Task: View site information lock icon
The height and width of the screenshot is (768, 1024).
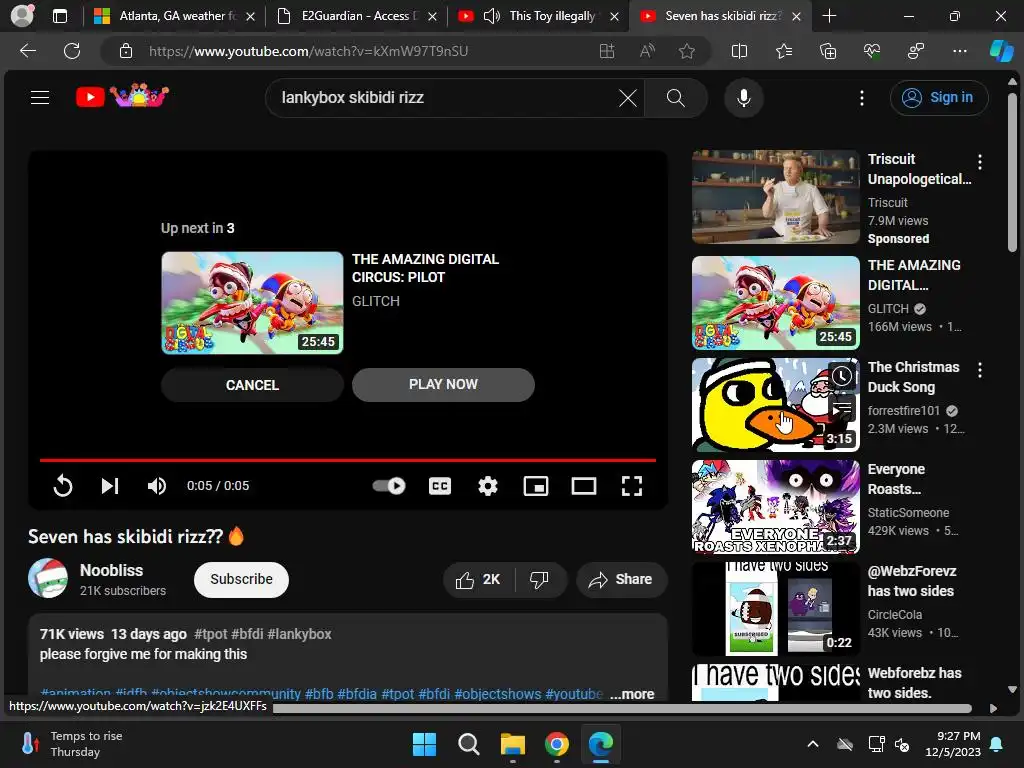Action: point(126,51)
